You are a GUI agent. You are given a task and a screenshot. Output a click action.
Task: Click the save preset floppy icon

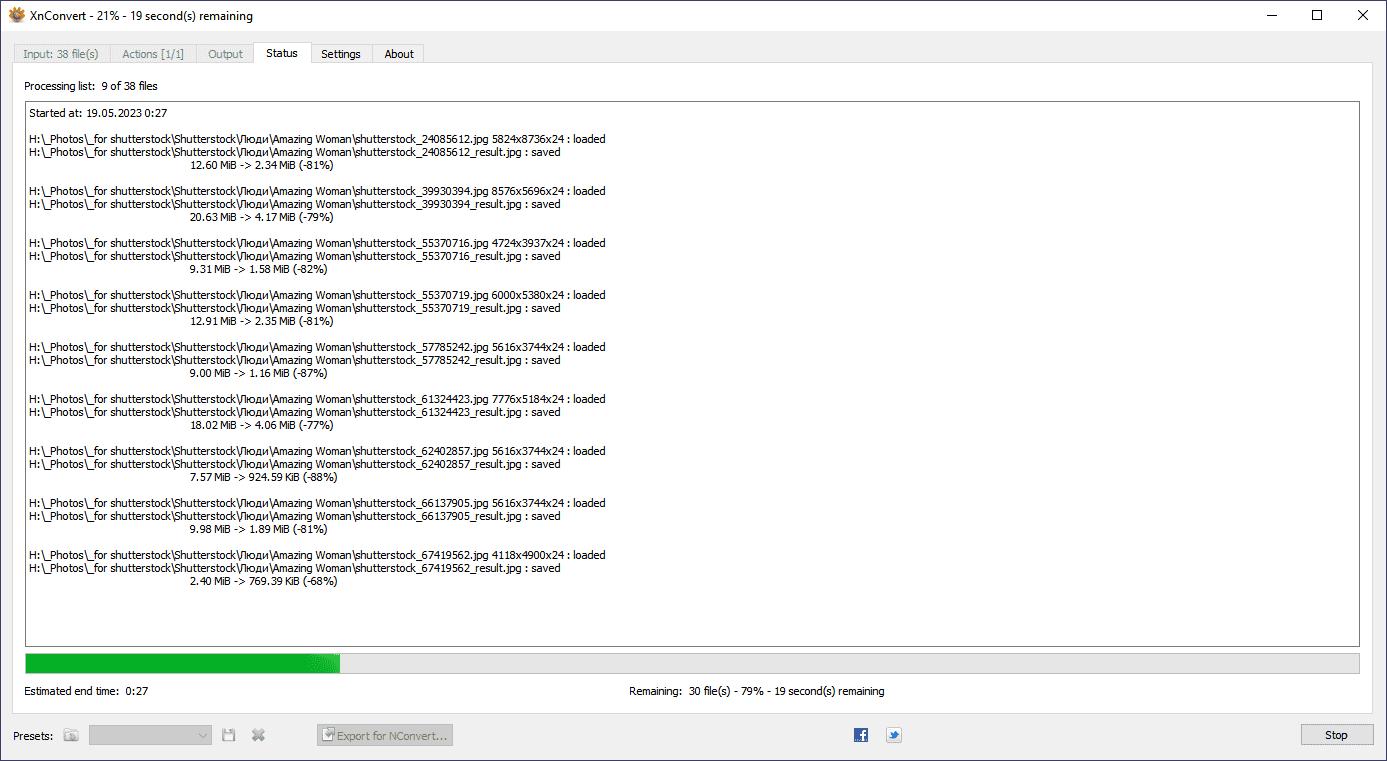coord(229,735)
